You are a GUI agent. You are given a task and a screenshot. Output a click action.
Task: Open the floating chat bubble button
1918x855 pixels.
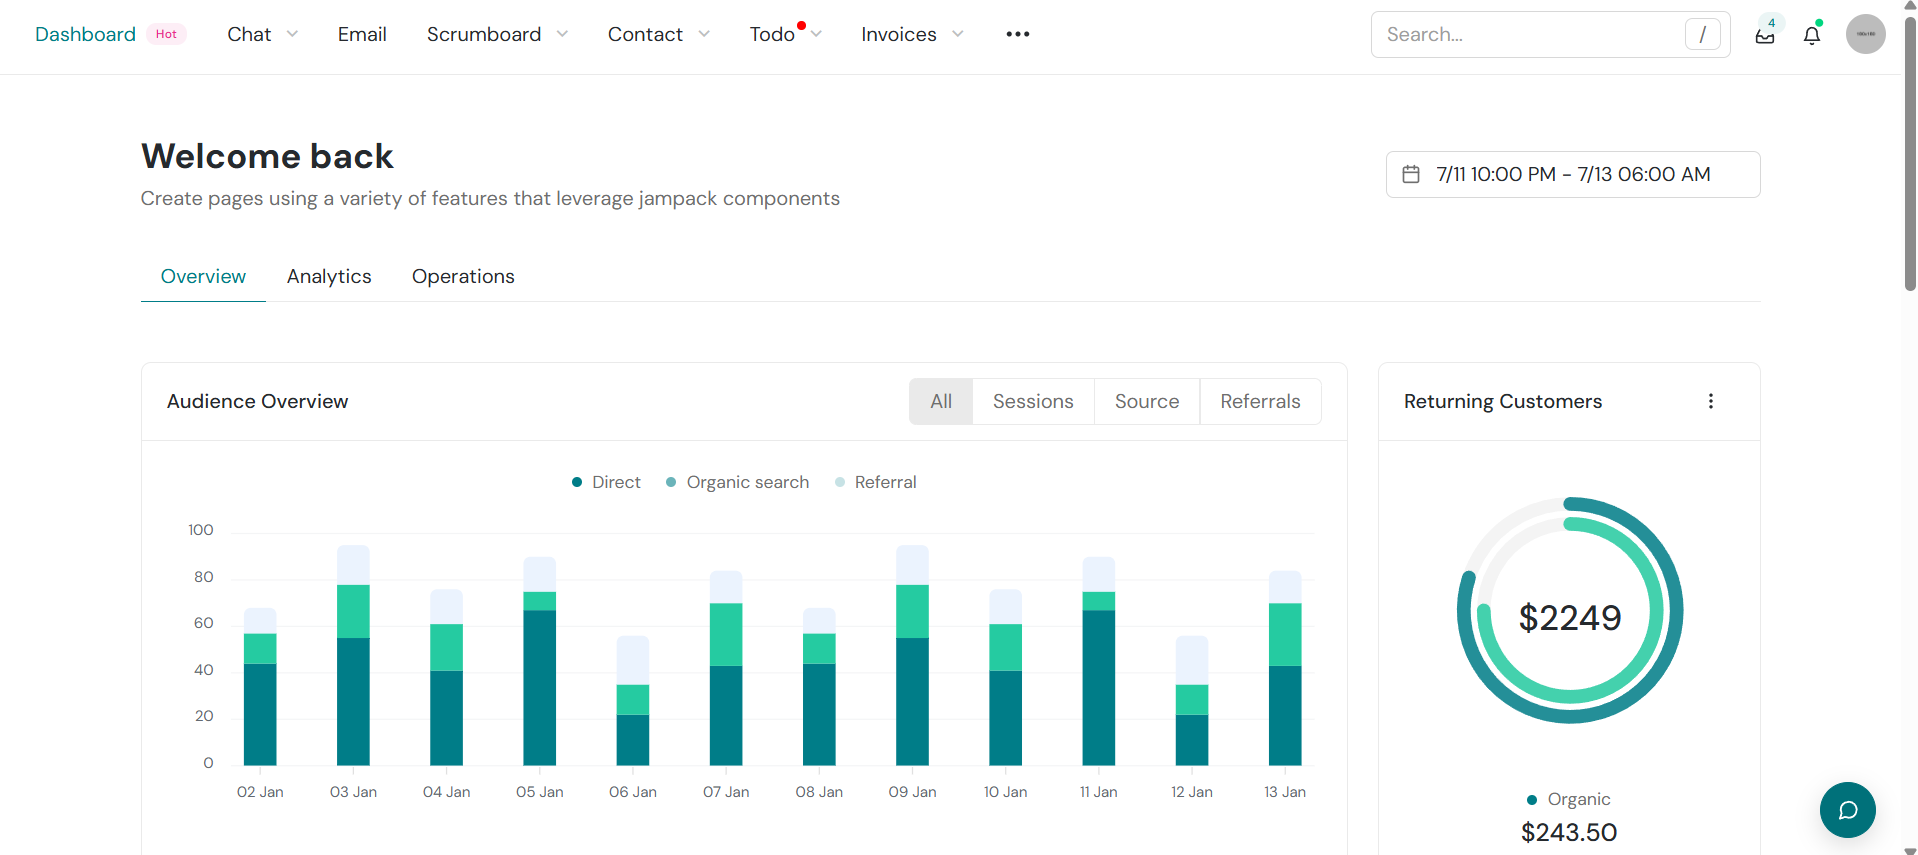pos(1847,810)
